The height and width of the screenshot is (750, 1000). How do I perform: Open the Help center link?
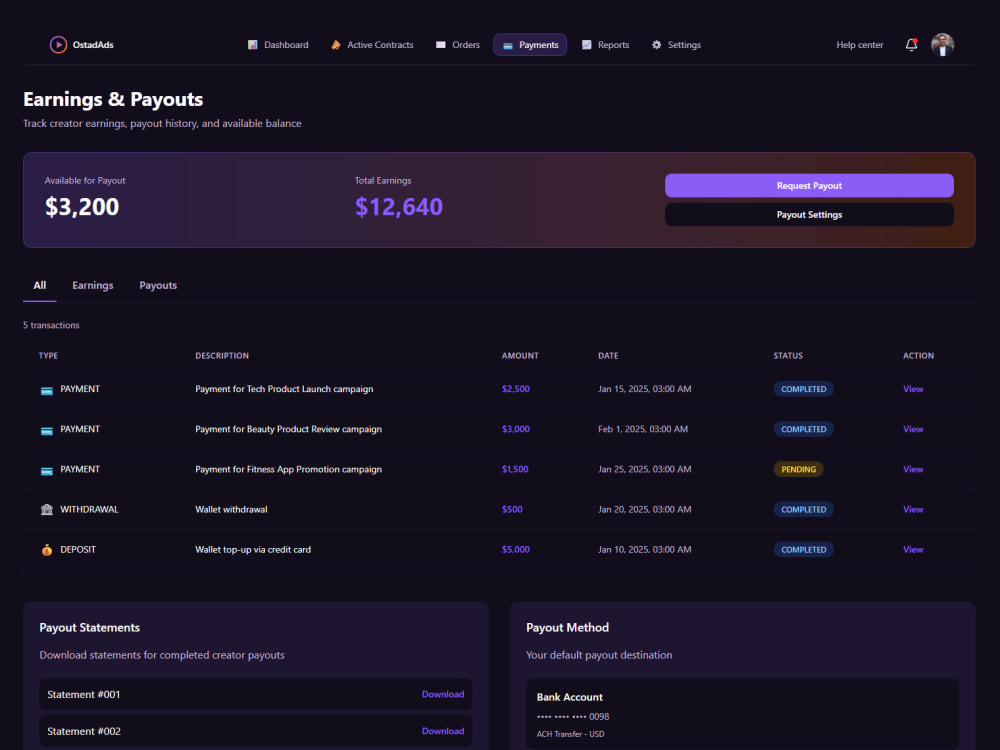[x=860, y=45]
